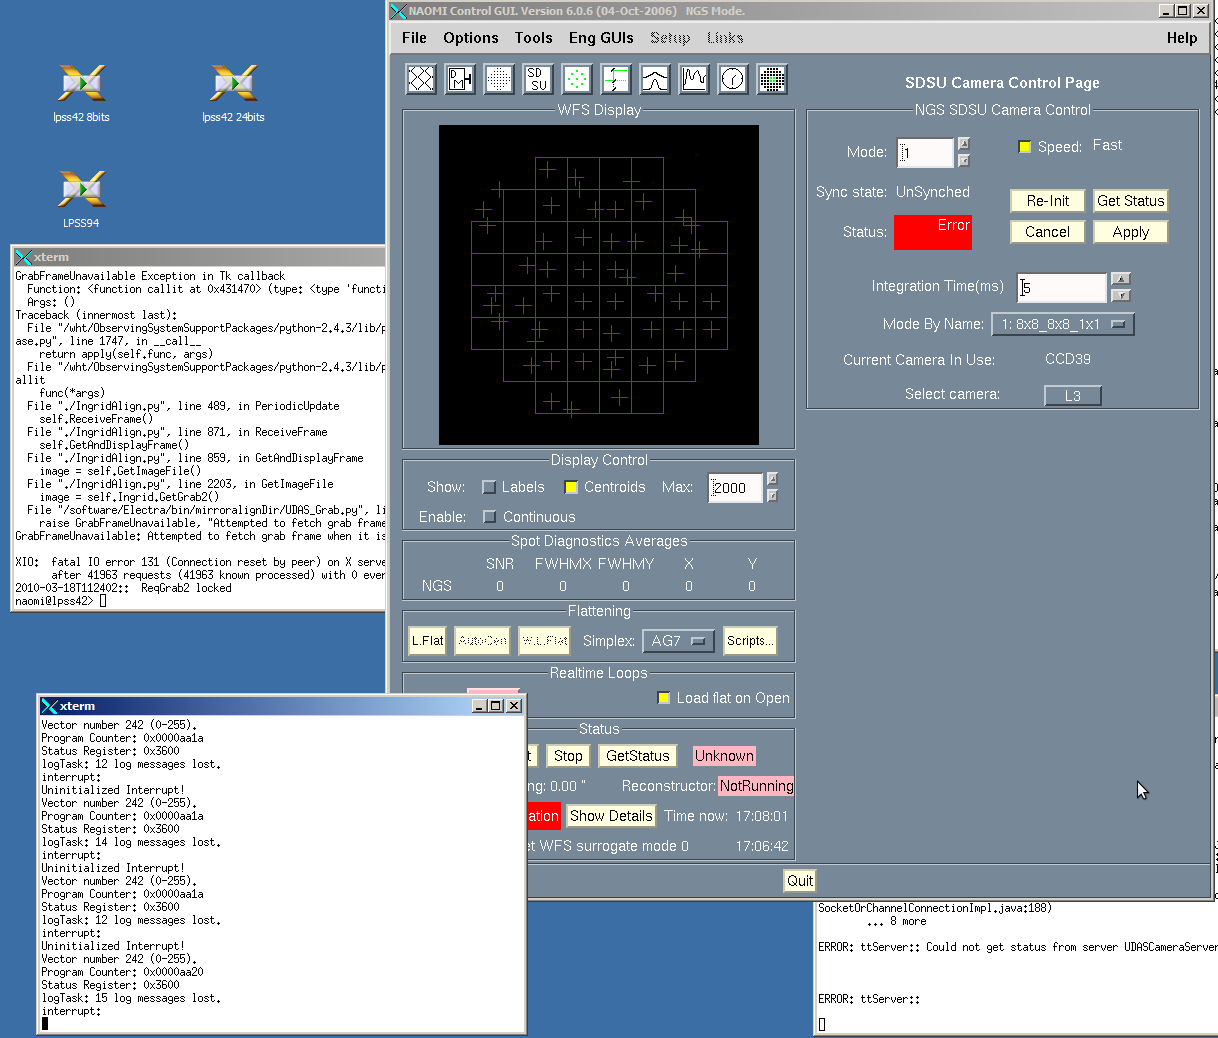The image size is (1218, 1038).
Task: Click the front xterm window's title icon
Action: [x=49, y=706]
